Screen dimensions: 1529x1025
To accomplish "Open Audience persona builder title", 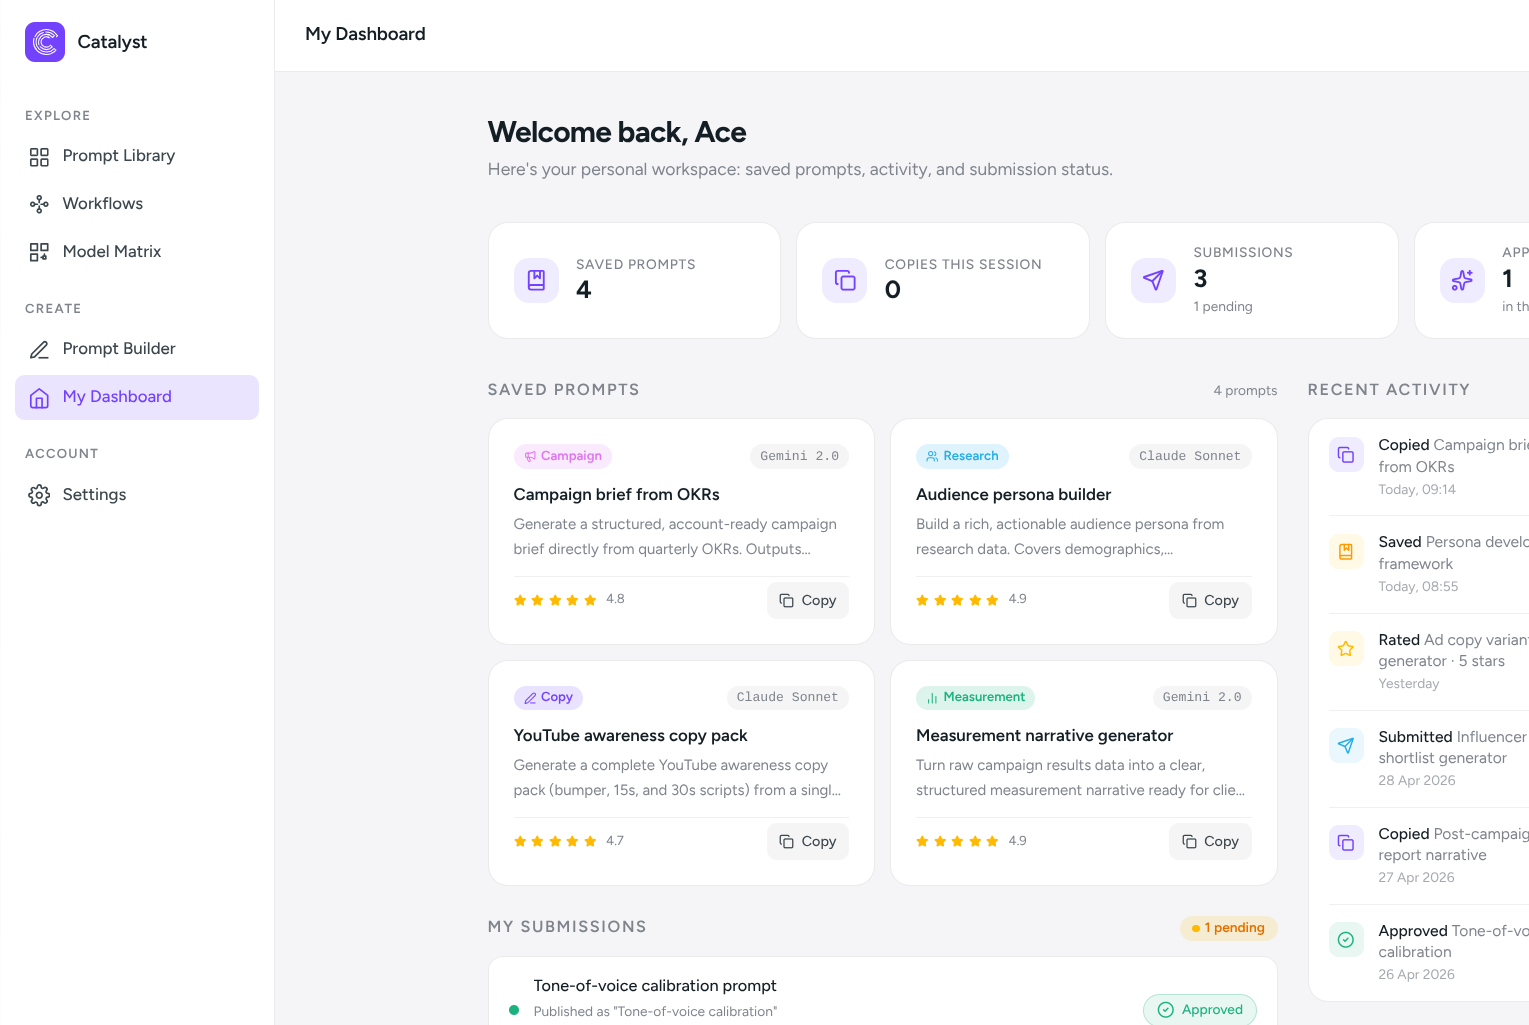I will point(1014,495).
